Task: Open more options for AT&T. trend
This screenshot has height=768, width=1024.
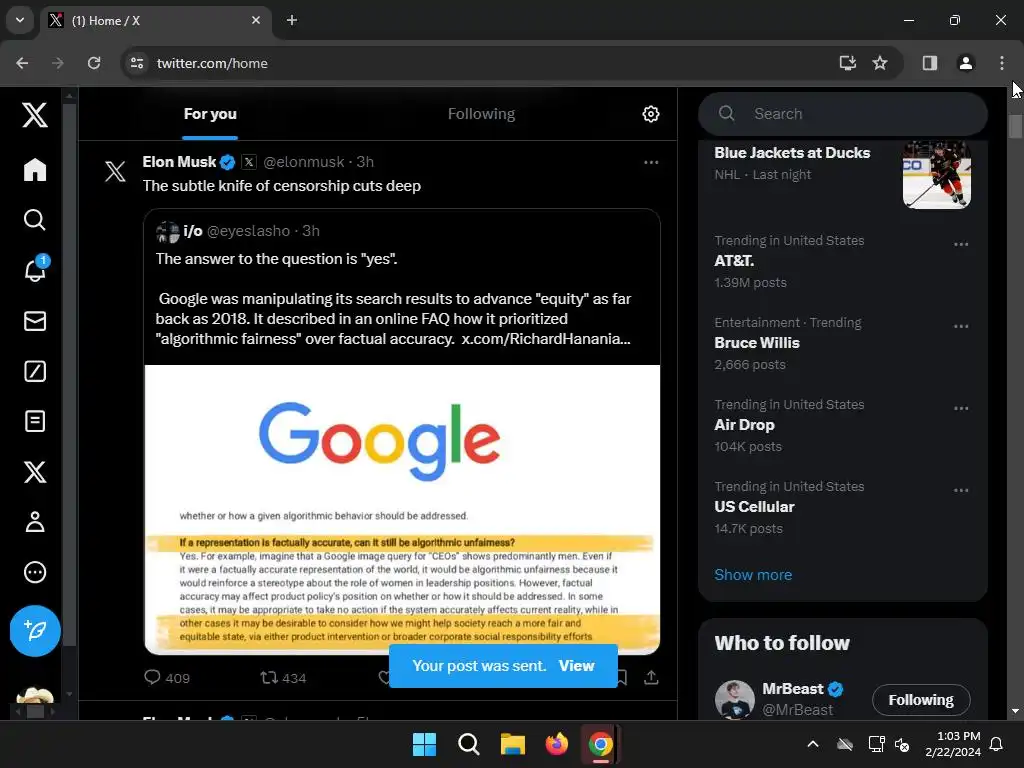Action: 961,244
